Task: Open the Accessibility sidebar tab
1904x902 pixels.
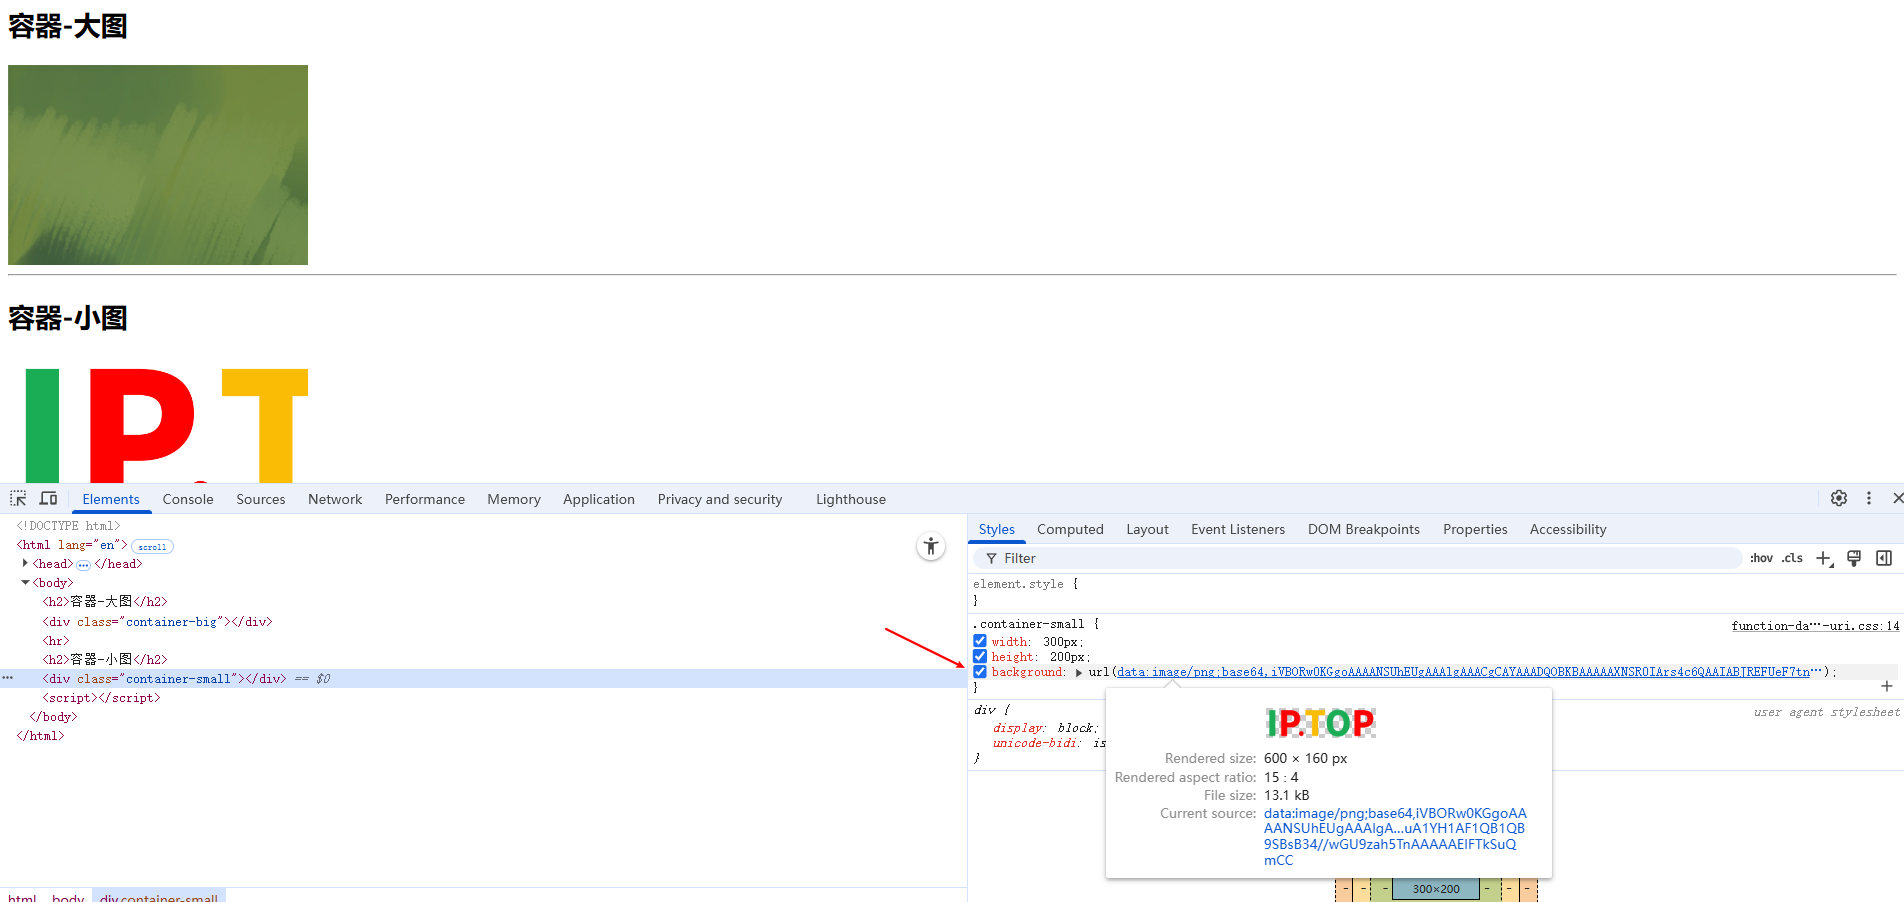Action: (1568, 529)
